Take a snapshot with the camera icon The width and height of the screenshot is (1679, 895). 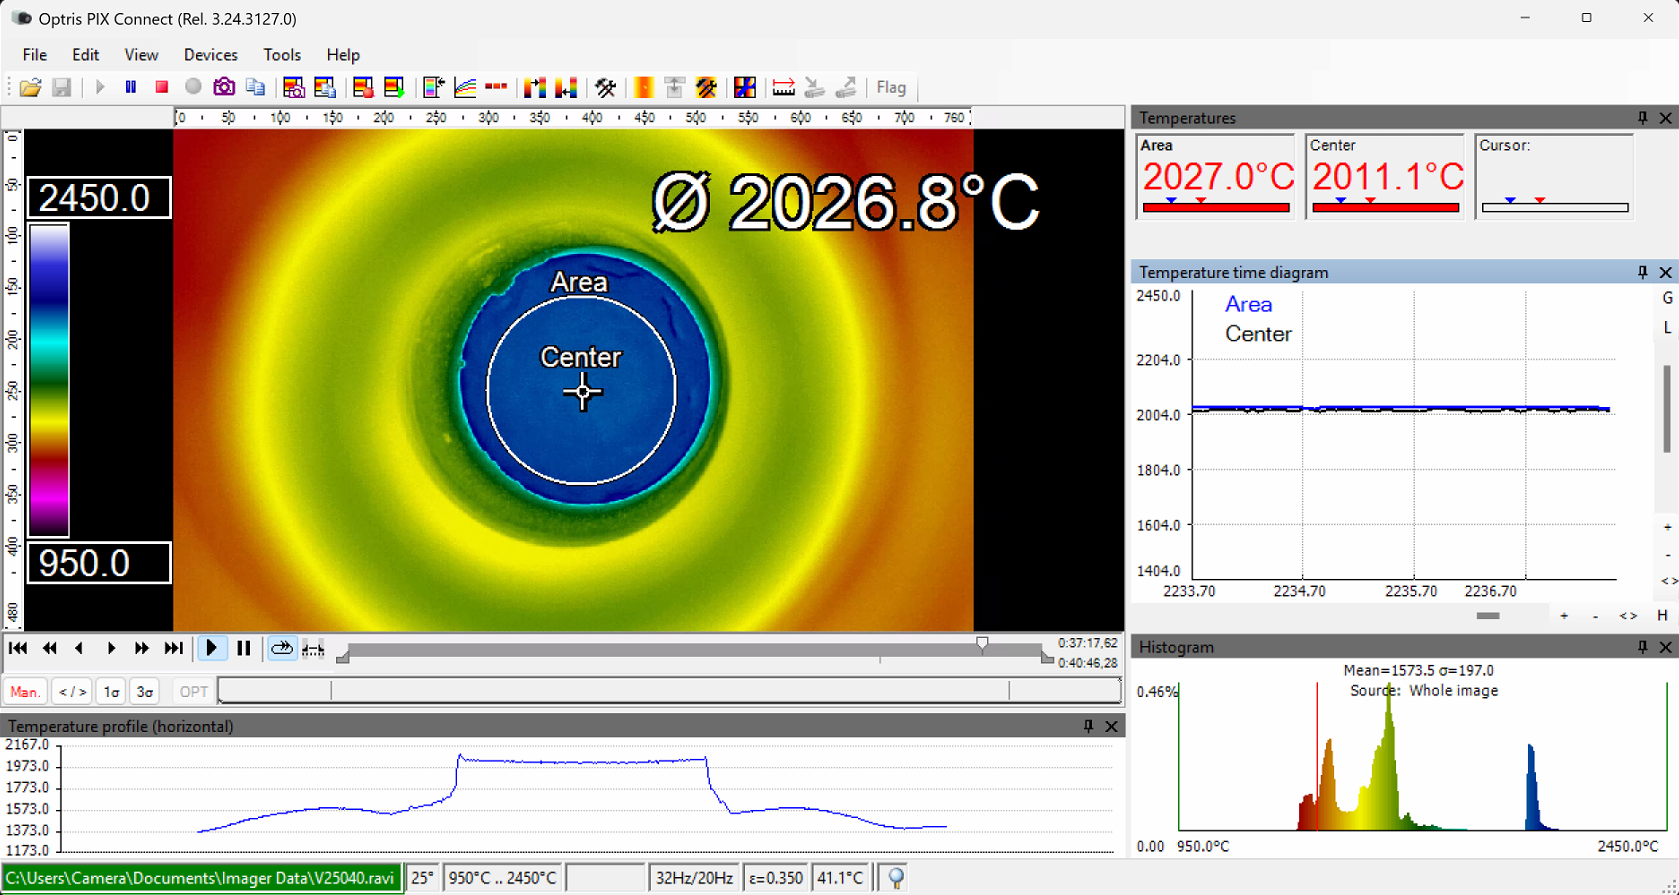click(x=224, y=88)
